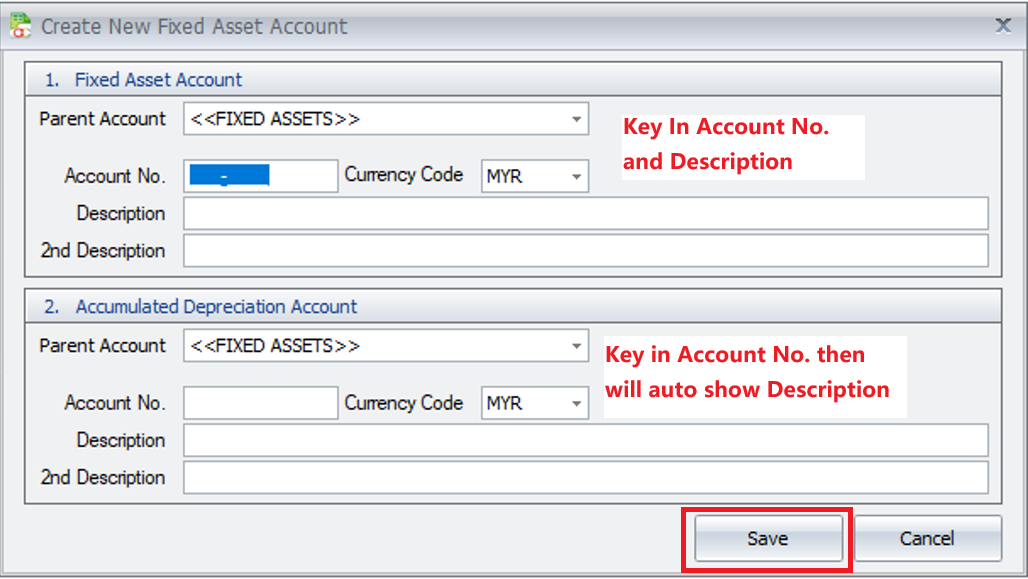This screenshot has width=1028, height=579.
Task: Focus the Accumulated Depreciation Description field
Action: [585, 440]
